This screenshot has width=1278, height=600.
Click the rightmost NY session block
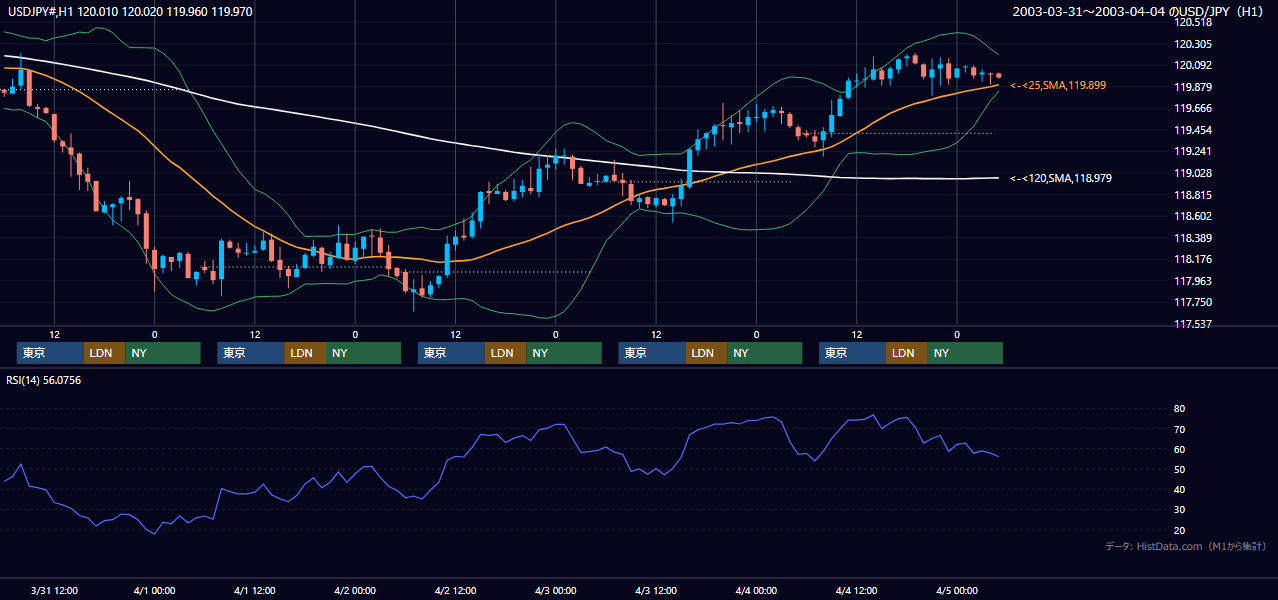(965, 353)
